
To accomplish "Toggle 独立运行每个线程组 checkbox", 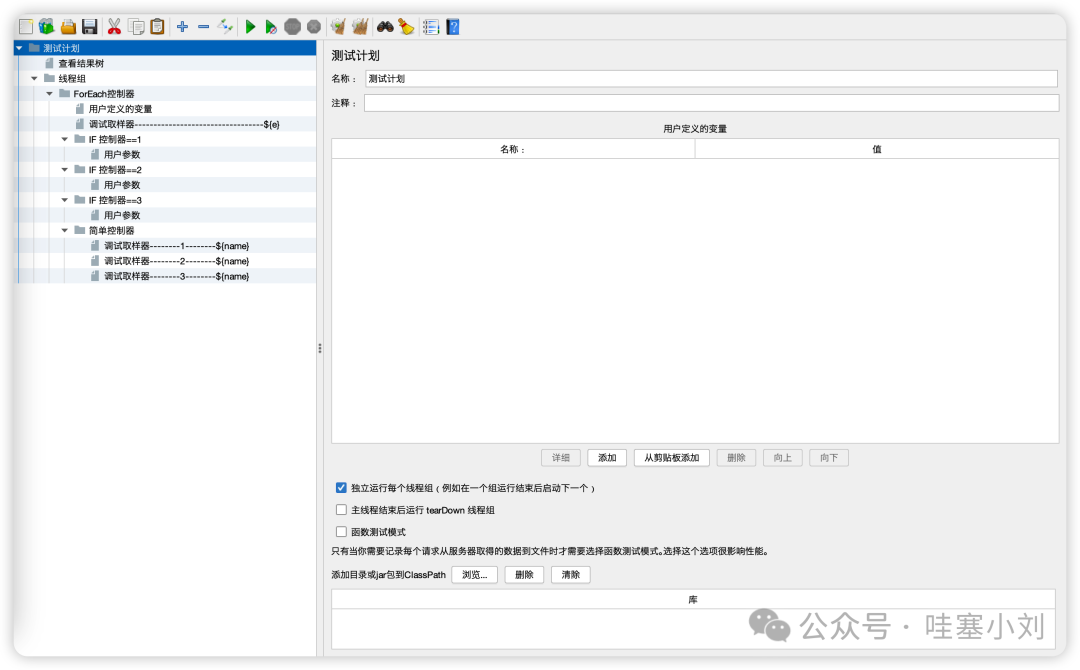I will pyautogui.click(x=341, y=488).
